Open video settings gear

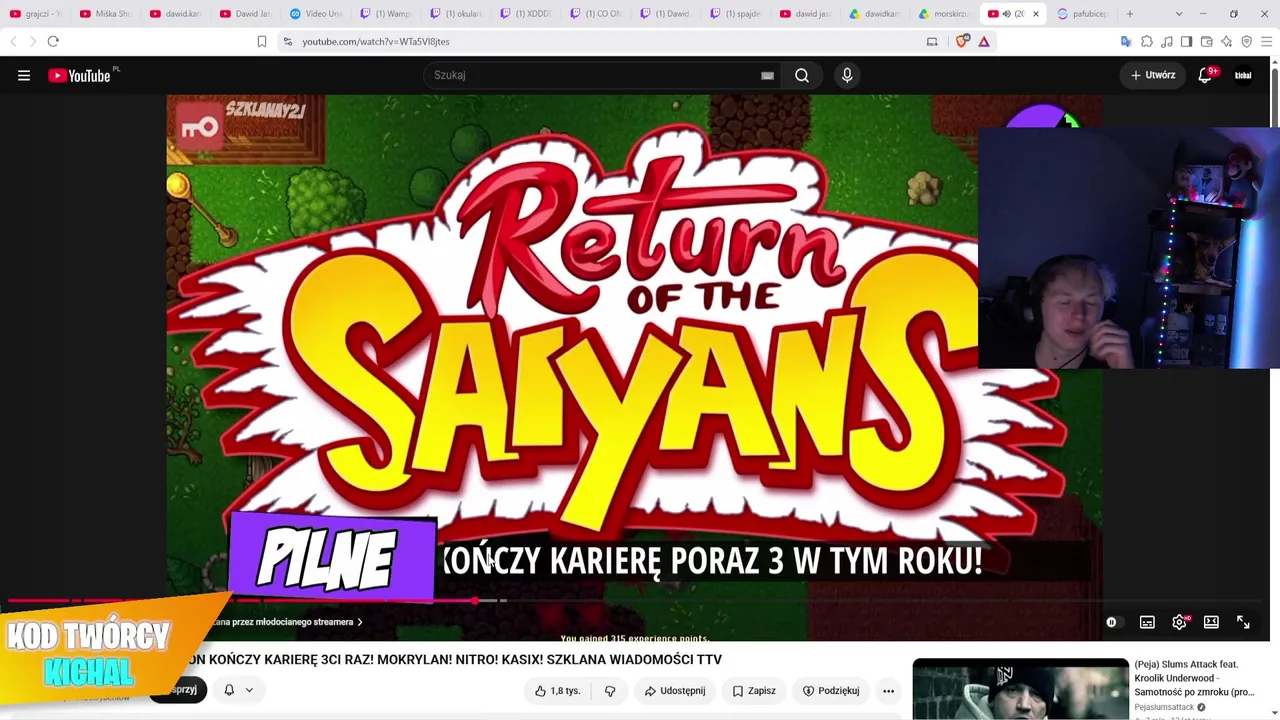pos(1180,622)
